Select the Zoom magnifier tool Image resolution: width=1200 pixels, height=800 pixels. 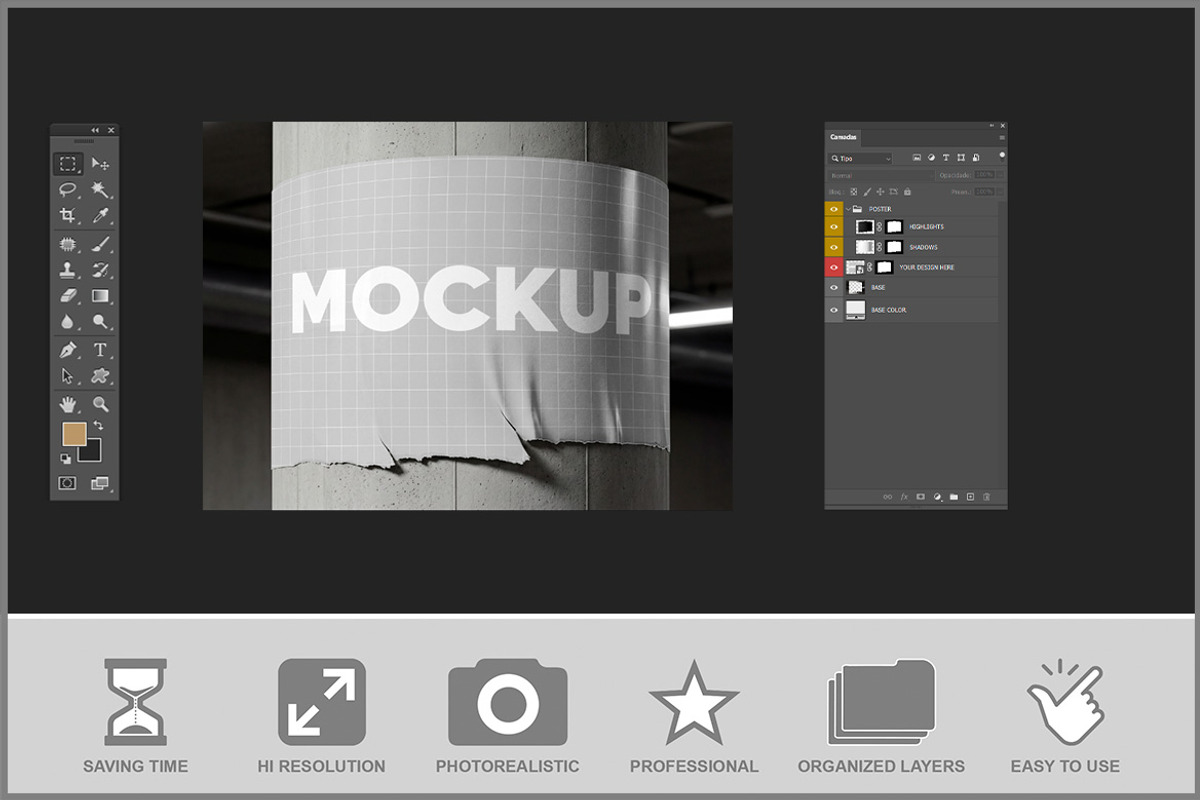coord(100,405)
